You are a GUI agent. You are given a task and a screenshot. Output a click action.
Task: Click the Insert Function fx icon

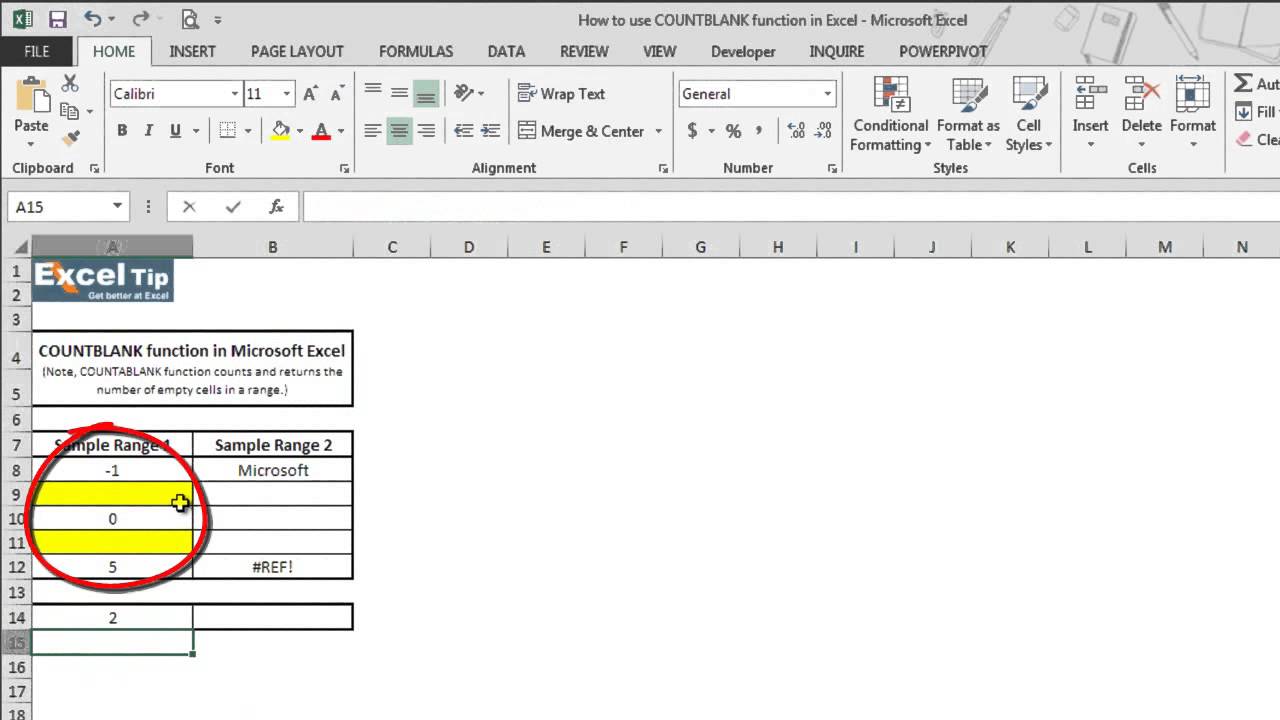[x=277, y=207]
